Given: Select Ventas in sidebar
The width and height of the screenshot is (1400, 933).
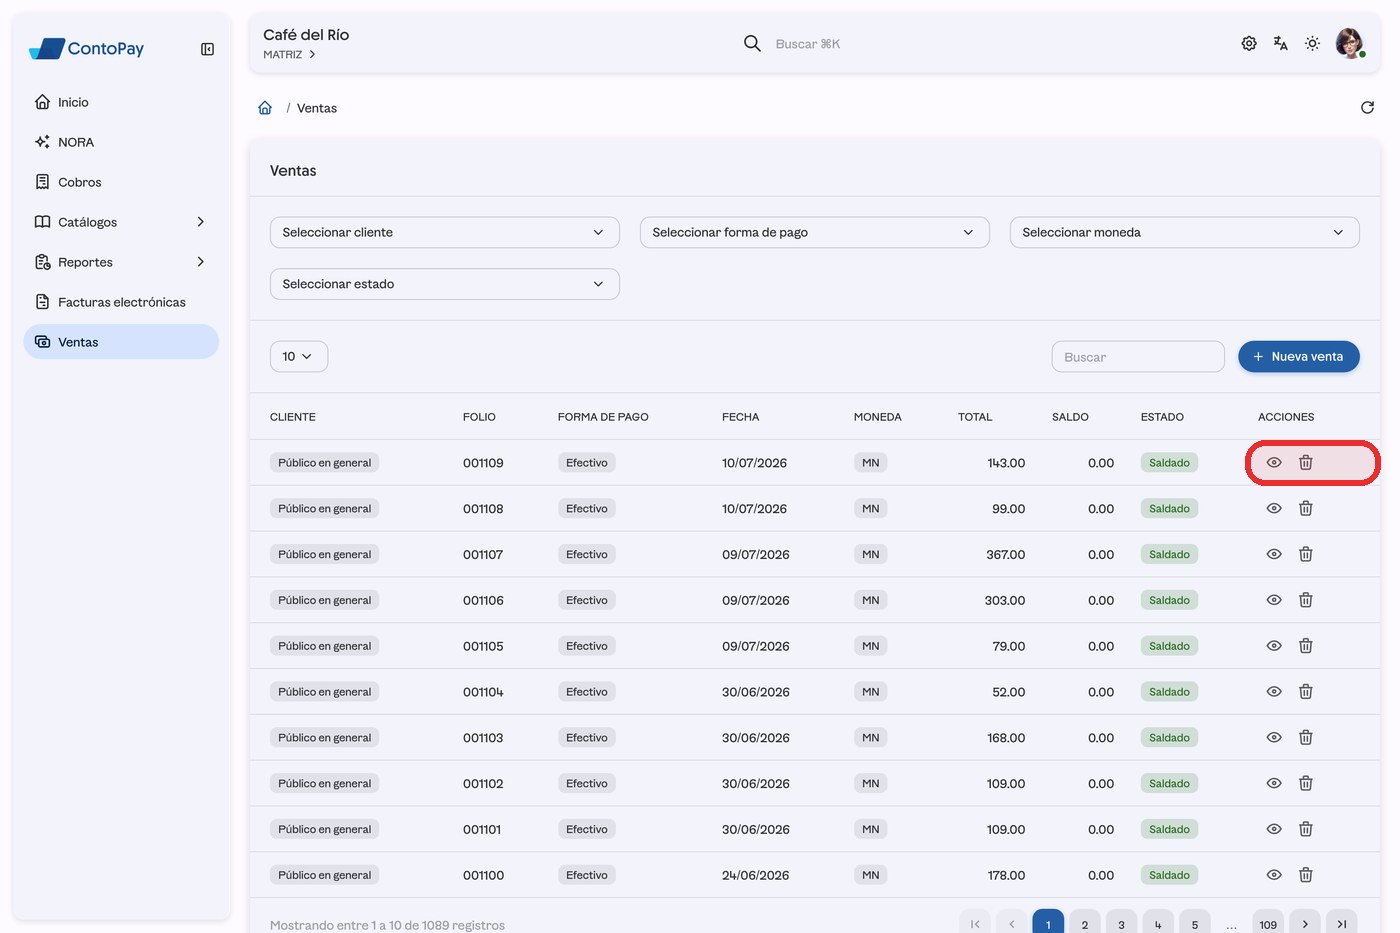Looking at the screenshot, I should pyautogui.click(x=121, y=342).
